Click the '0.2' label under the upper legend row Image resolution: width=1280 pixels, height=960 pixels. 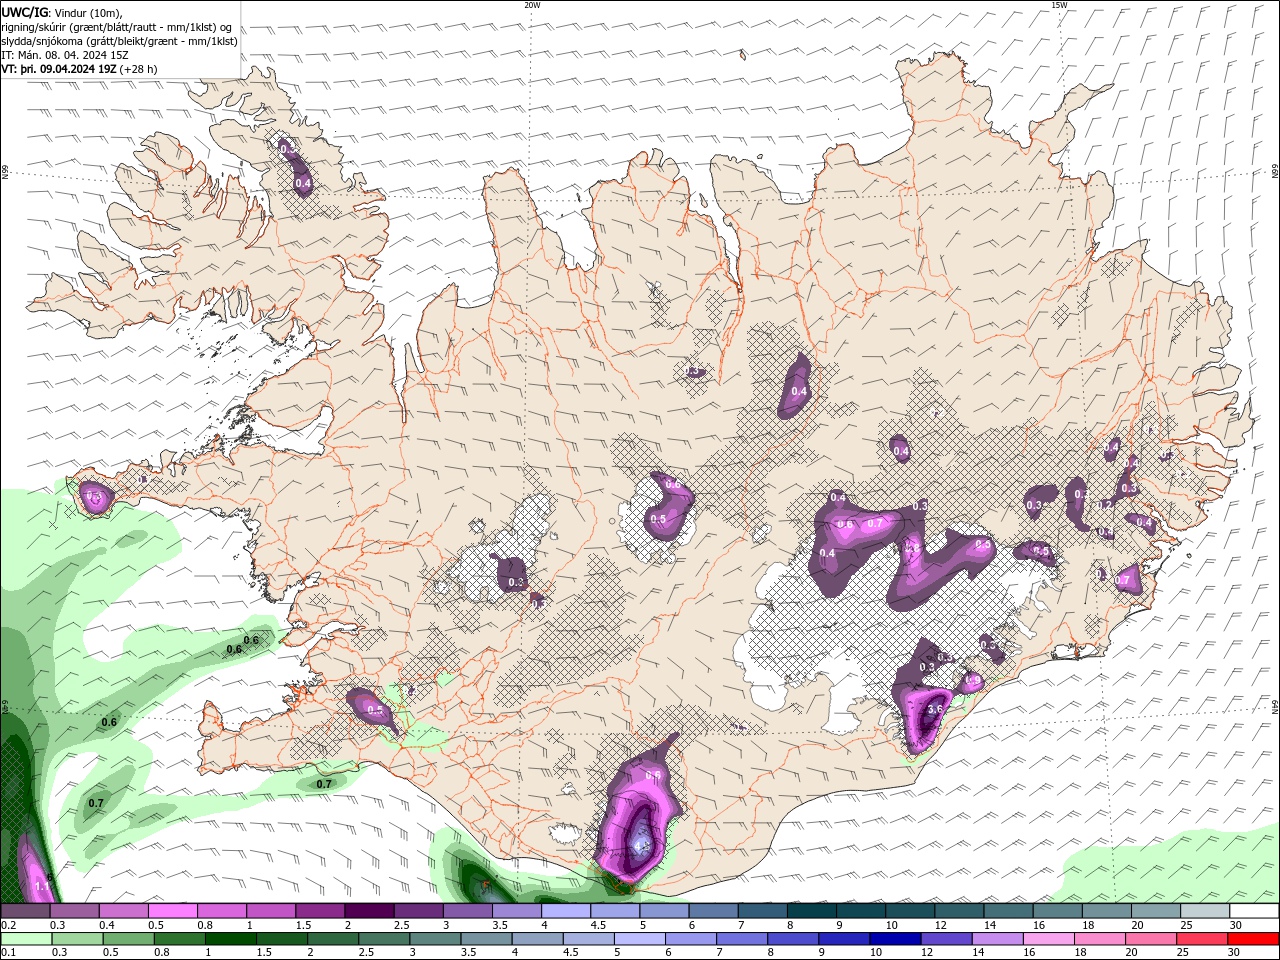[x=8, y=925]
